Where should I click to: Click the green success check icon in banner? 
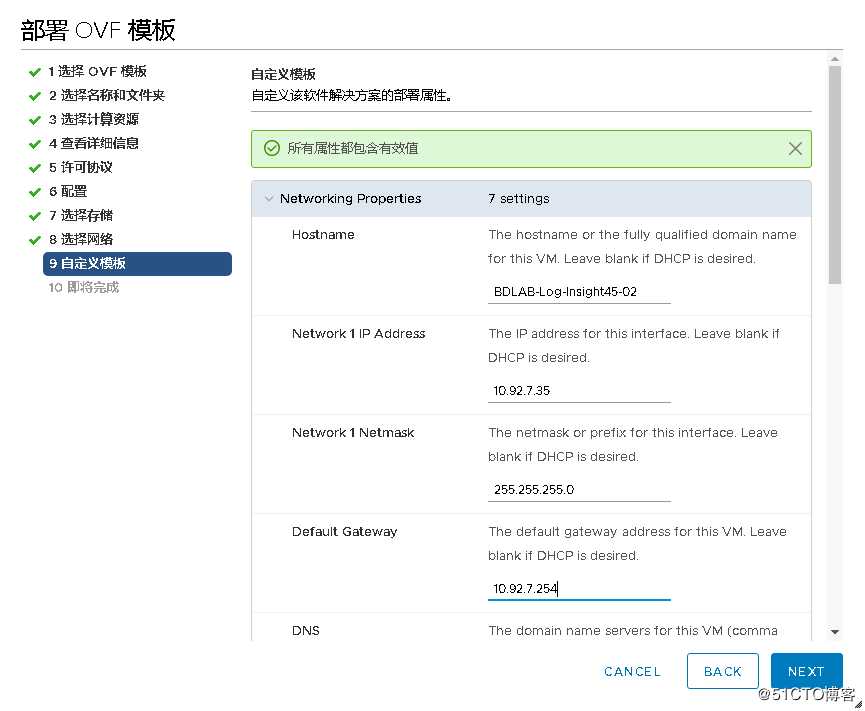pyautogui.click(x=271, y=148)
